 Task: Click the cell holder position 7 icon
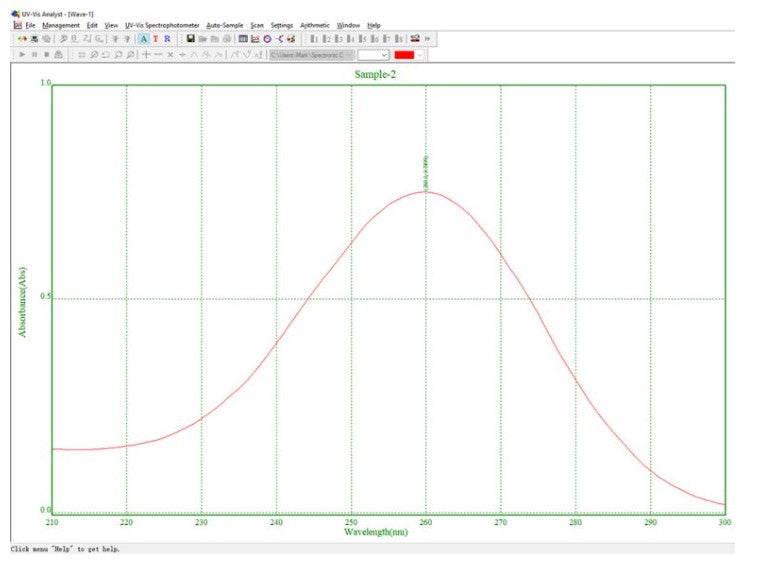387,39
